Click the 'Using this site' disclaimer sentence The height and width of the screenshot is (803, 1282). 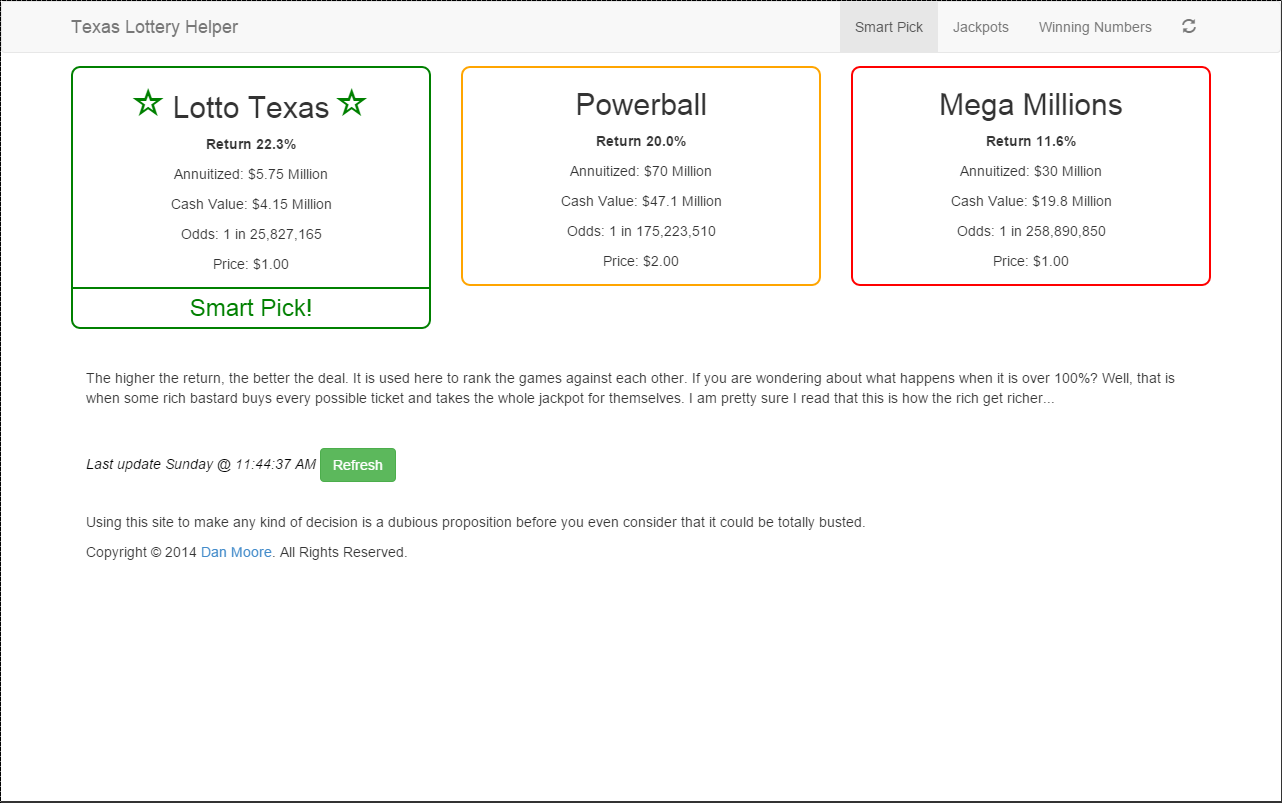(x=475, y=522)
